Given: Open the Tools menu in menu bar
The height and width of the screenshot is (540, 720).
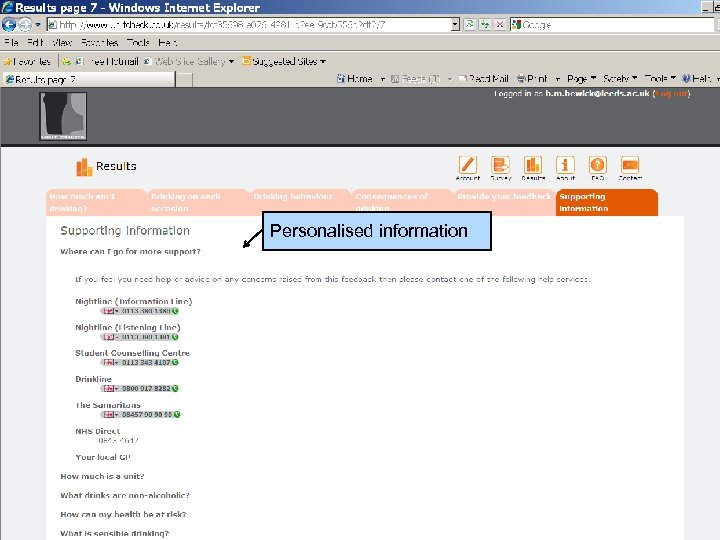Looking at the screenshot, I should 138,43.
